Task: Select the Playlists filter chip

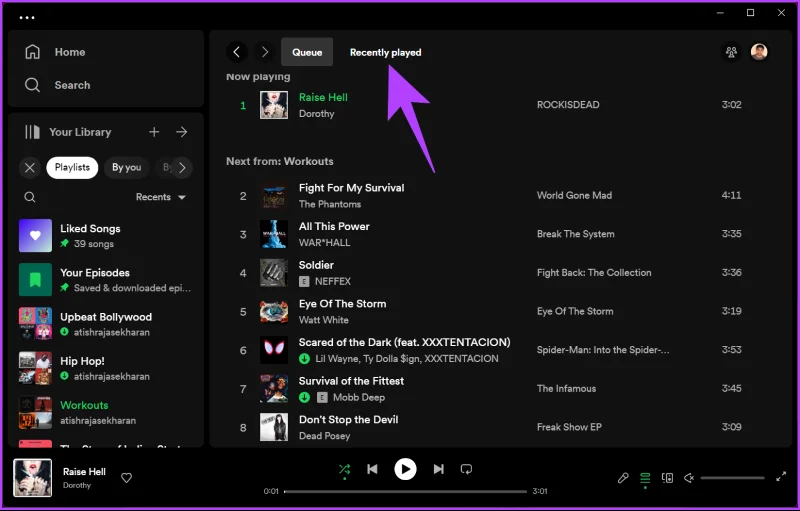Action: [72, 168]
